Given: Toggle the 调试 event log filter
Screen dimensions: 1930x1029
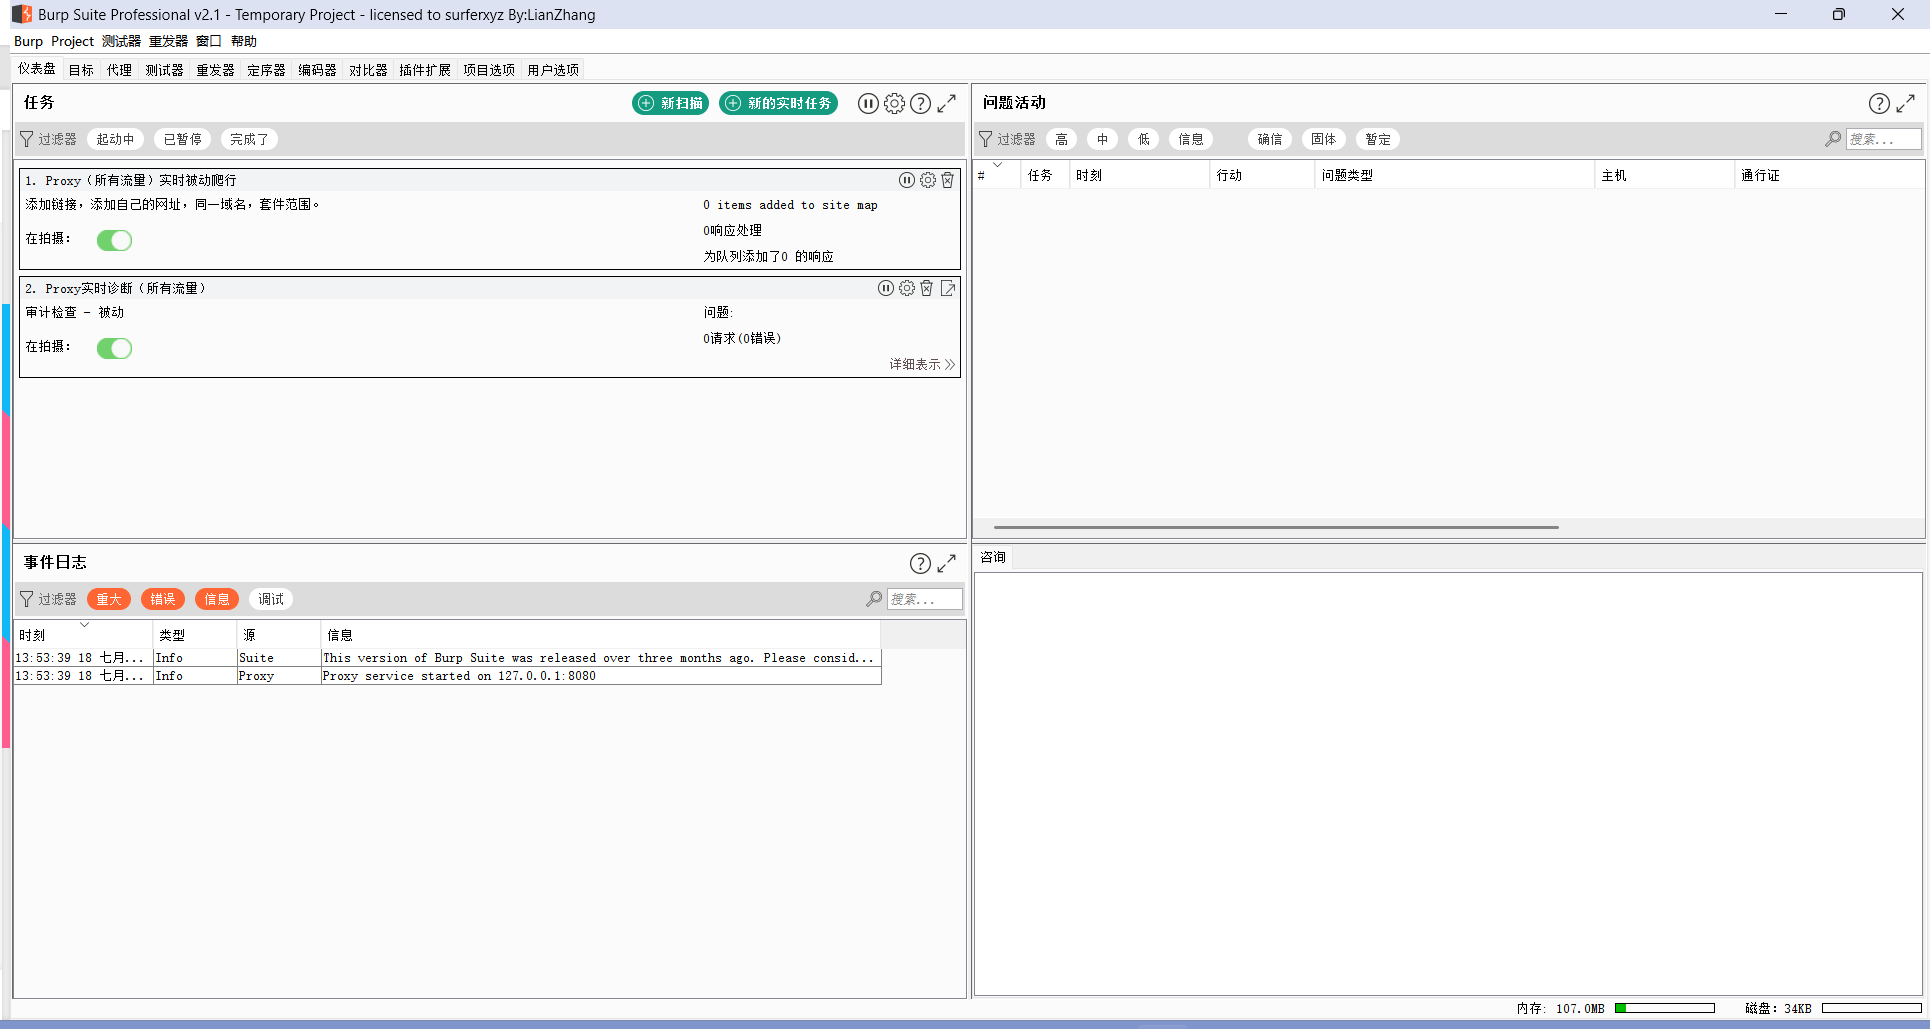Looking at the screenshot, I should click(x=271, y=599).
